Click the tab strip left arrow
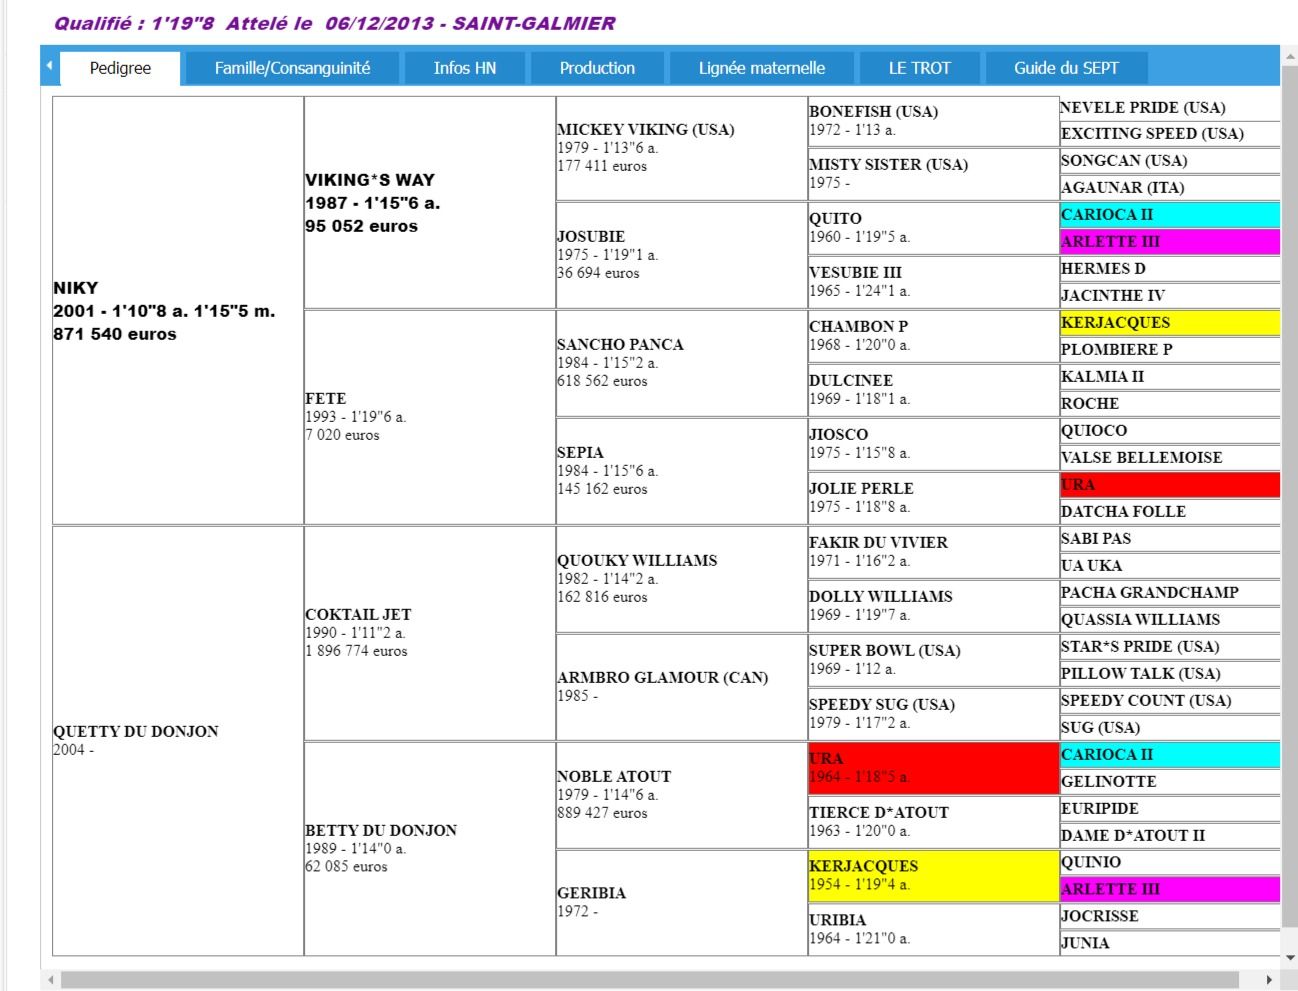Viewport: 1298px width, 991px height. pos(49,67)
